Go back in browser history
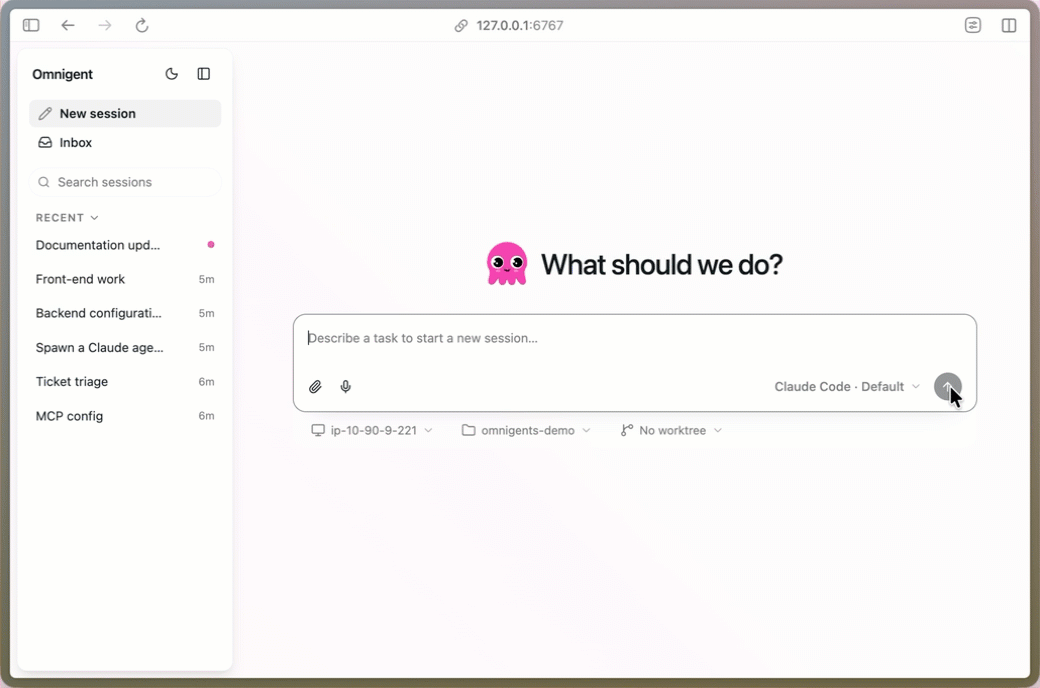Viewport: 1040px width, 688px height. pyautogui.click(x=68, y=25)
